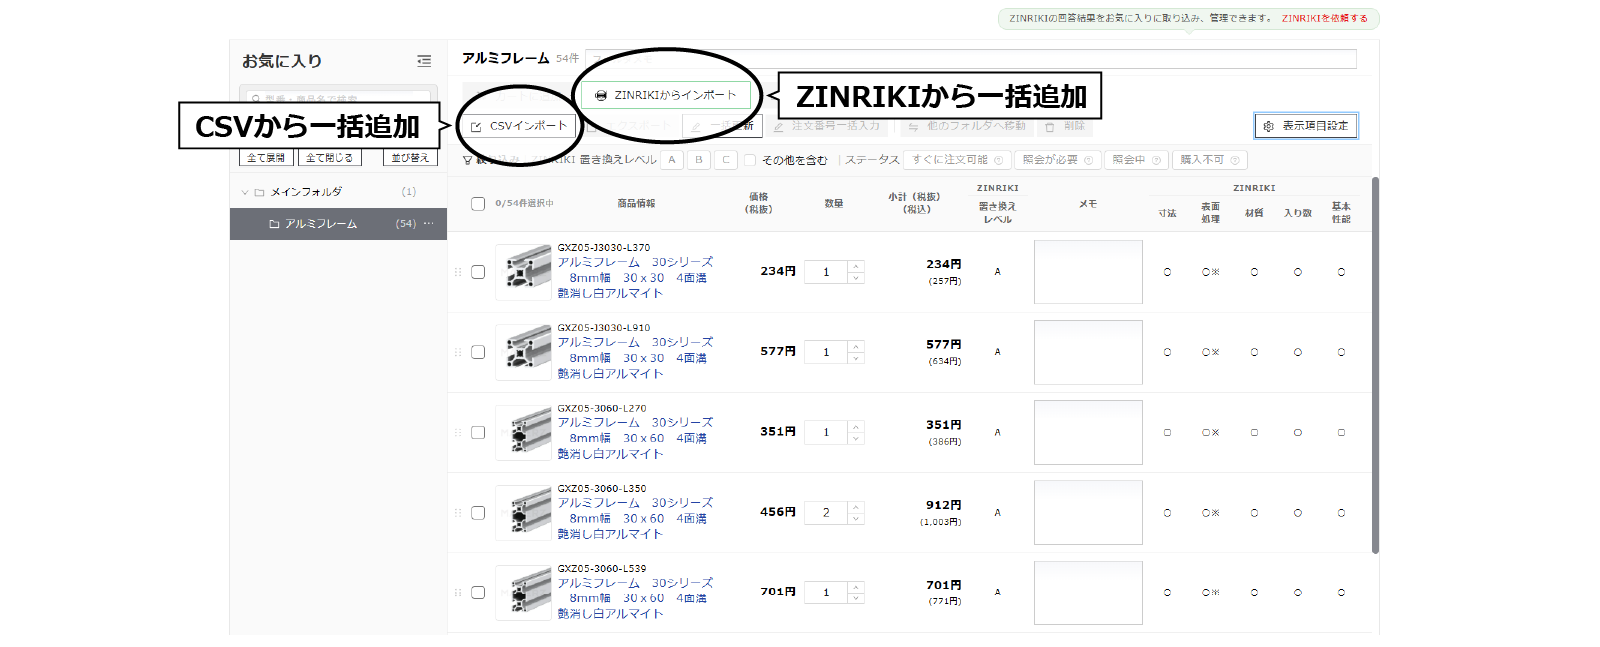Open the more options menu for the アルミフレーム folder

pyautogui.click(x=429, y=223)
